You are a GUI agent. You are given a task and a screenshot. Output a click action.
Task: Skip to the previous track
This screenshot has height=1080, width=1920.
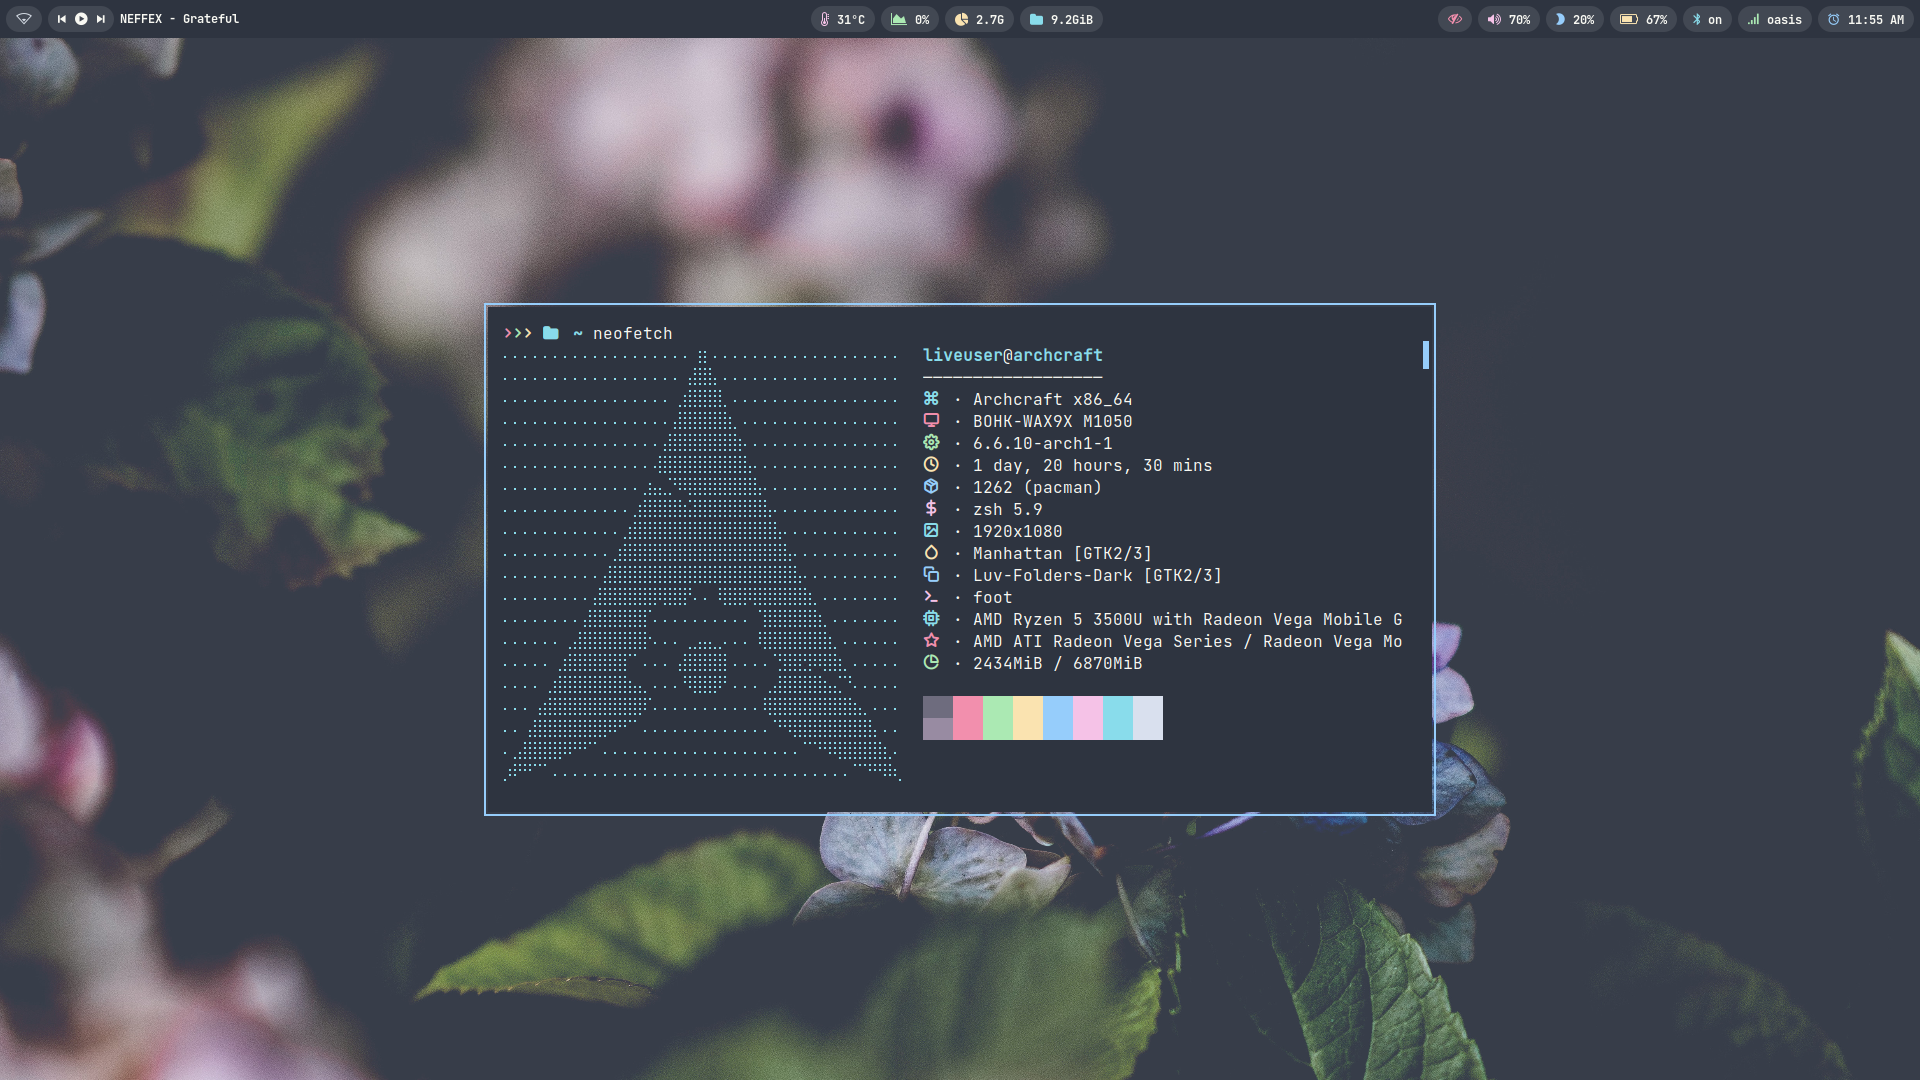click(x=62, y=19)
